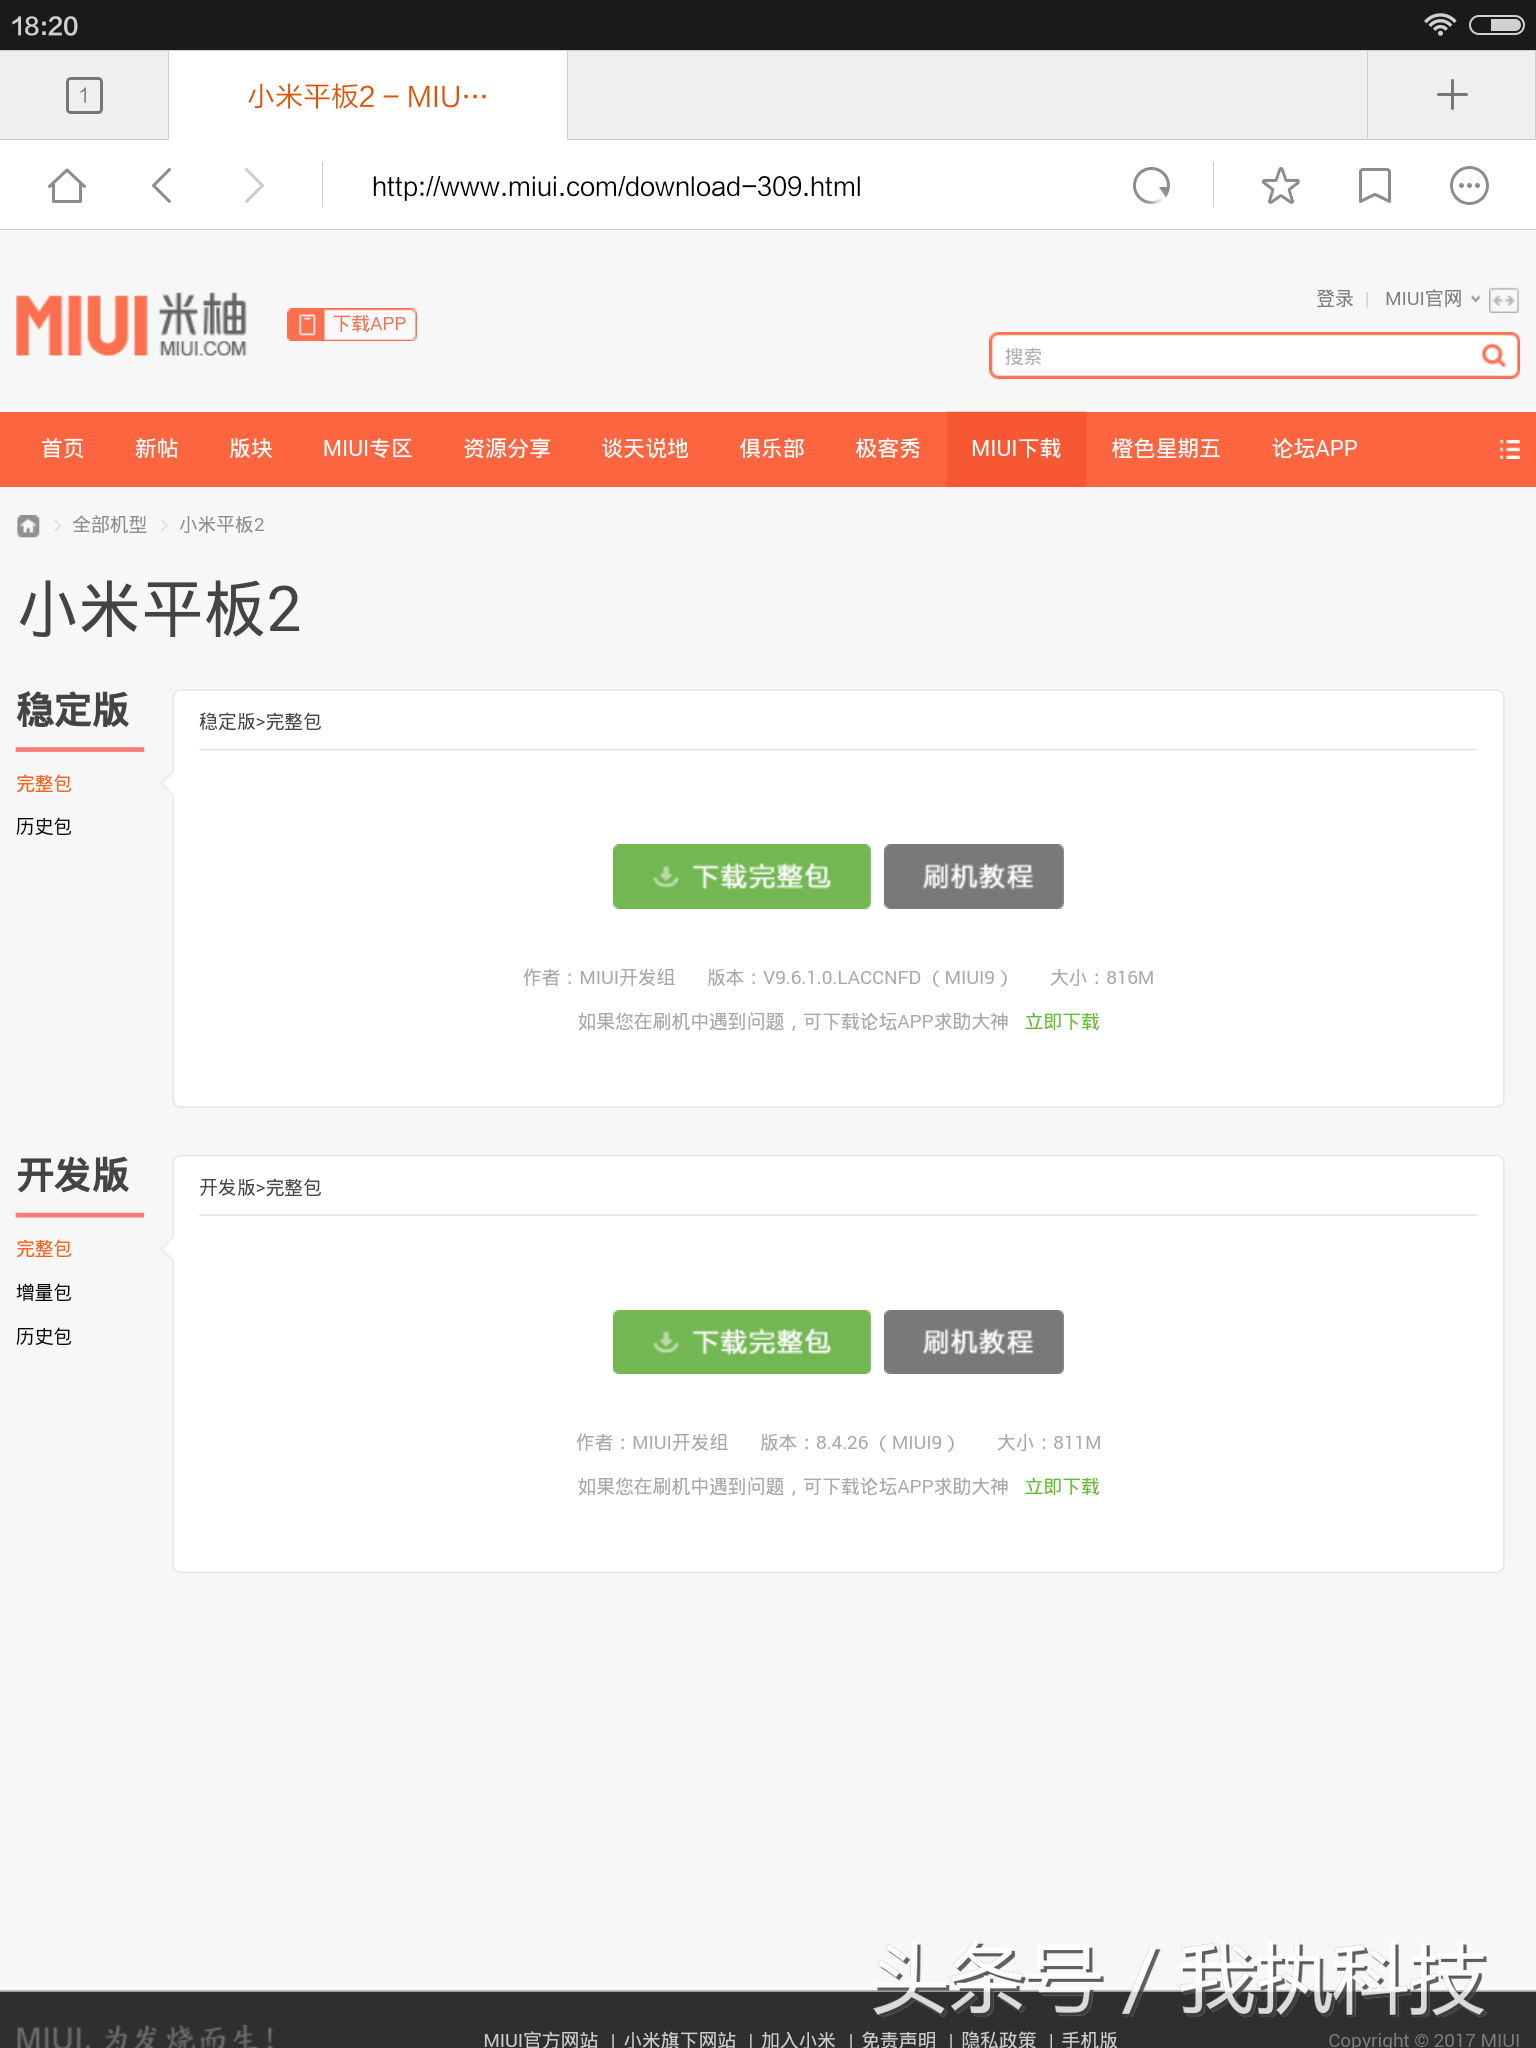Viewport: 1536px width, 2048px height.
Task: Open the 论坛APP nav item
Action: [x=1314, y=449]
